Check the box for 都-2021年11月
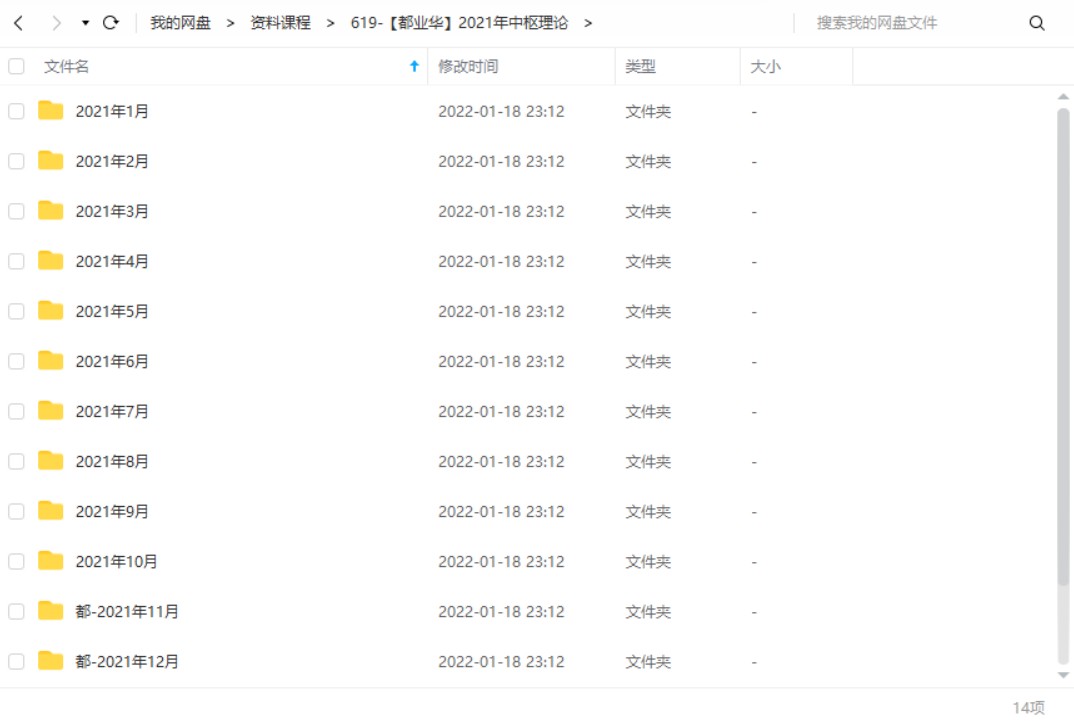The image size is (1074, 727). tap(16, 611)
